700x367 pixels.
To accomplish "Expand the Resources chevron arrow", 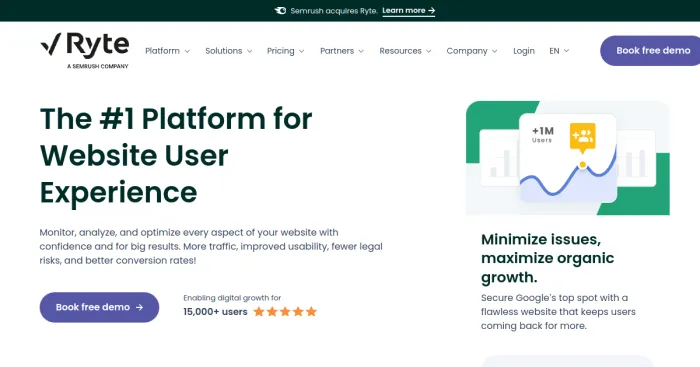I will click(x=429, y=51).
